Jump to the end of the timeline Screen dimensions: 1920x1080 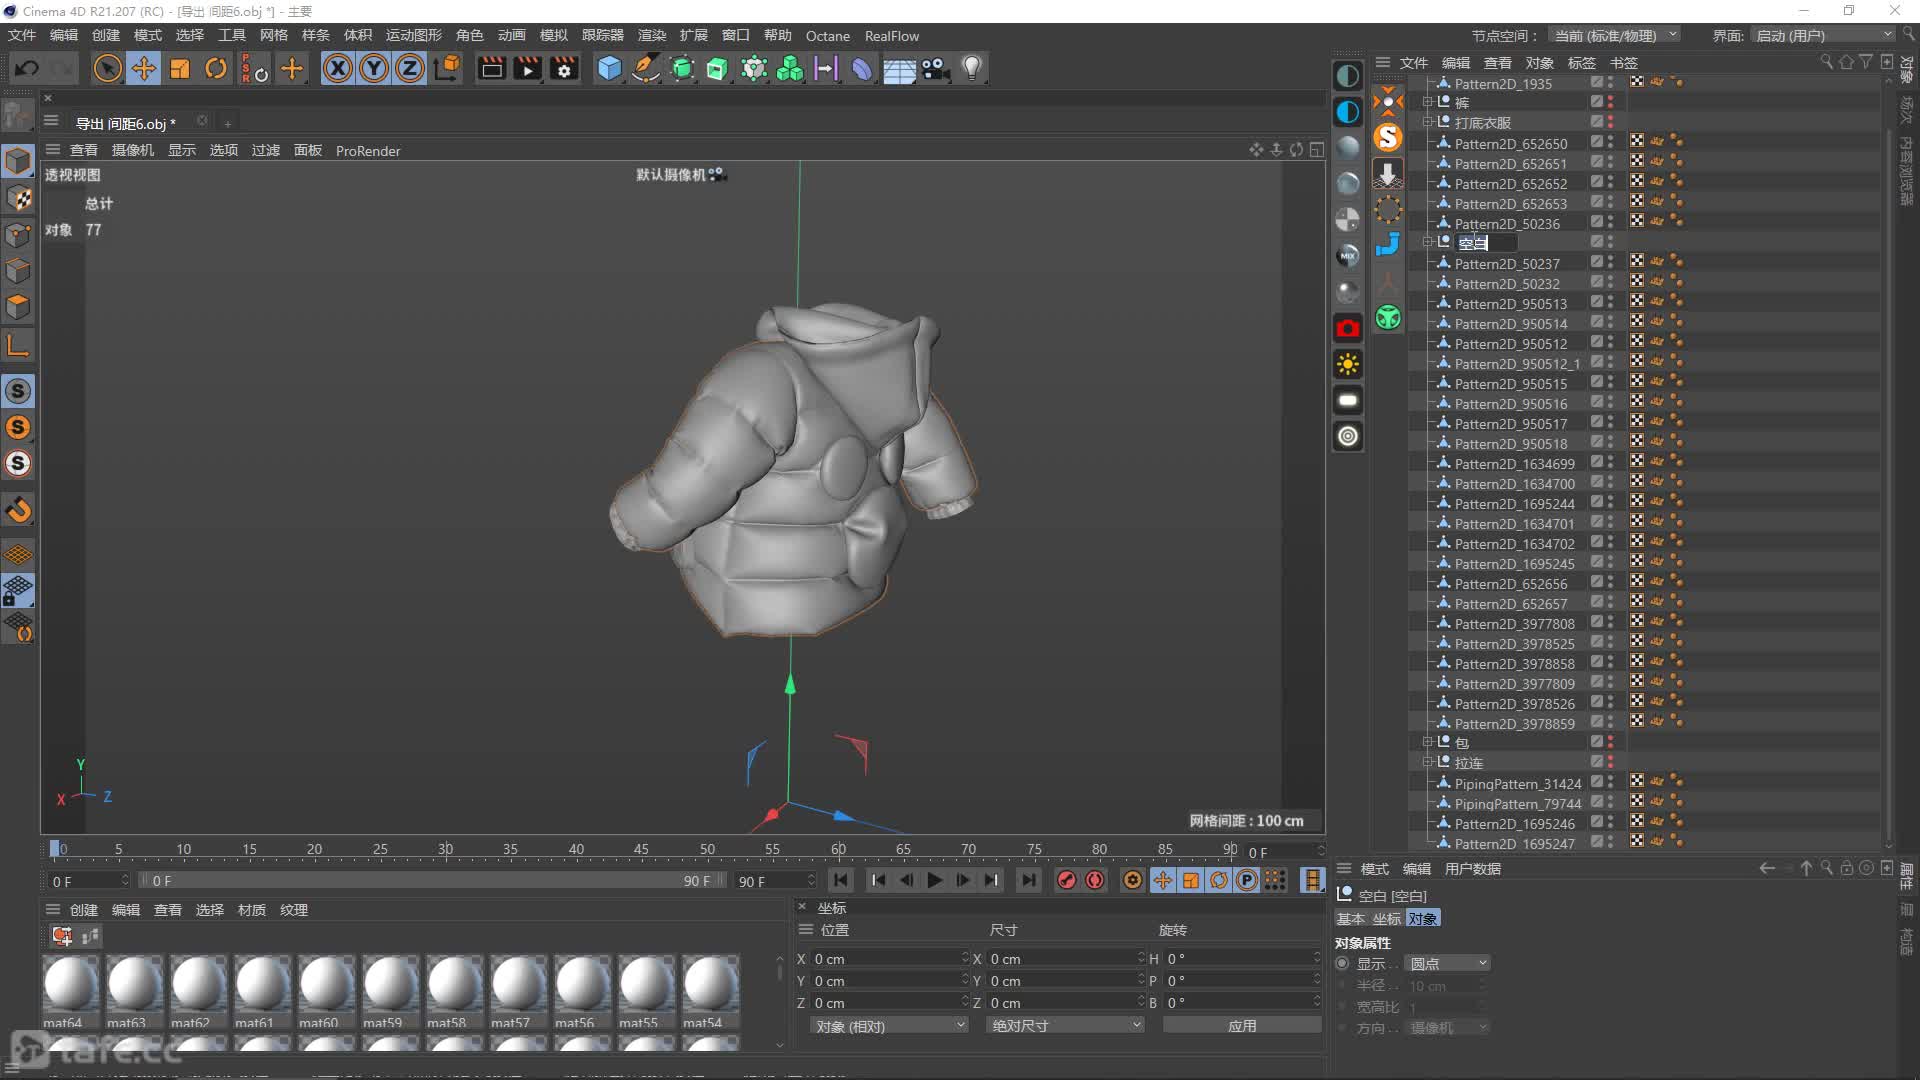tap(1028, 880)
